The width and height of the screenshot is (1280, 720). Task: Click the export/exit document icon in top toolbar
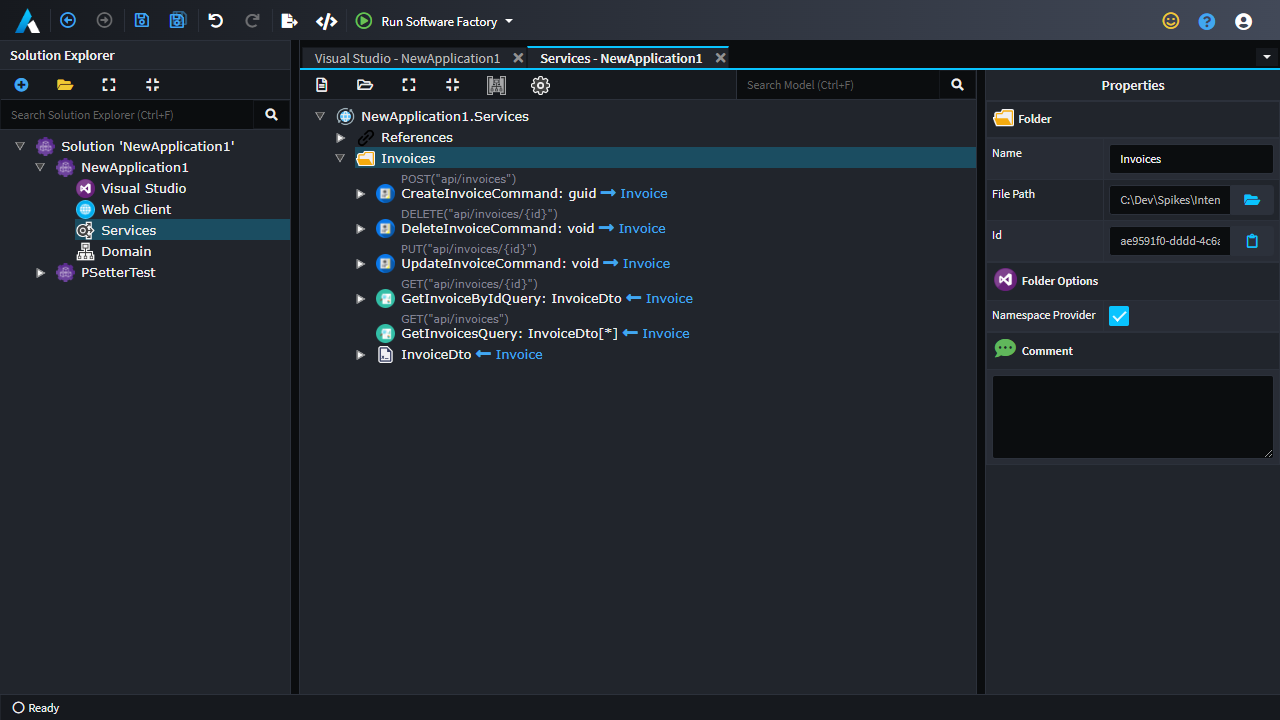pyautogui.click(x=290, y=21)
